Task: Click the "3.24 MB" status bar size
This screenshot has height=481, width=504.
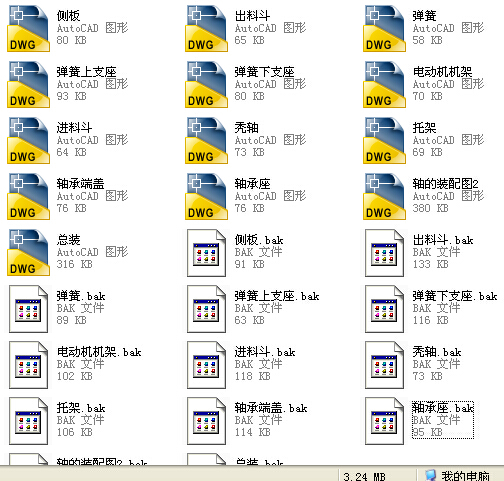Action: (364, 476)
